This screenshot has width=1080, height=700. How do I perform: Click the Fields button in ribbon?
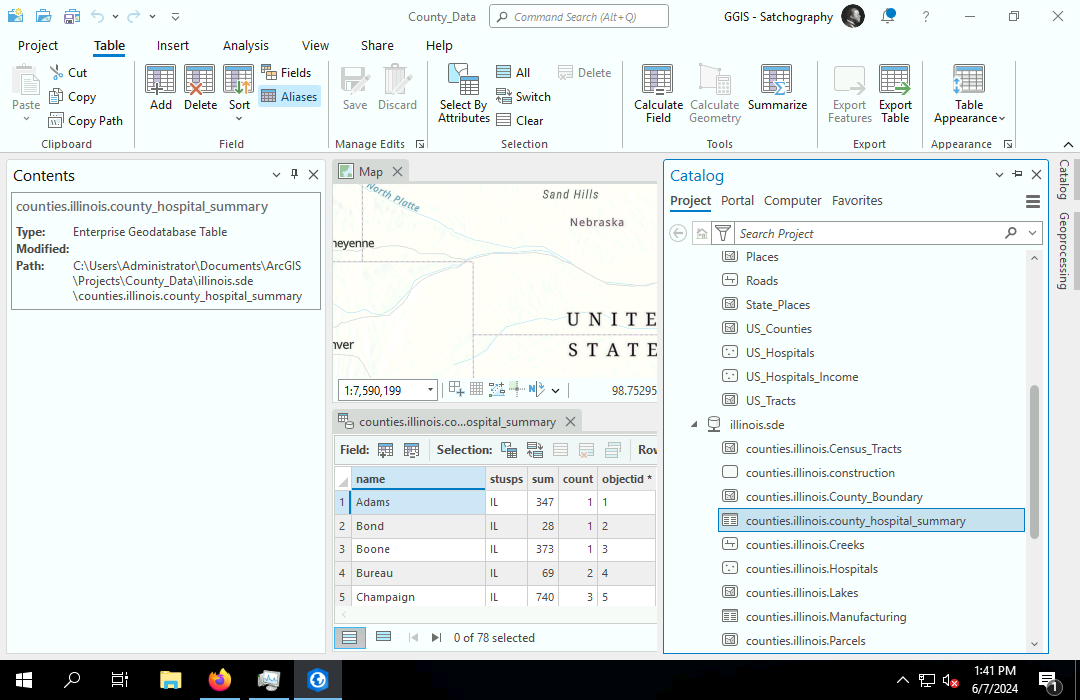[x=286, y=73]
